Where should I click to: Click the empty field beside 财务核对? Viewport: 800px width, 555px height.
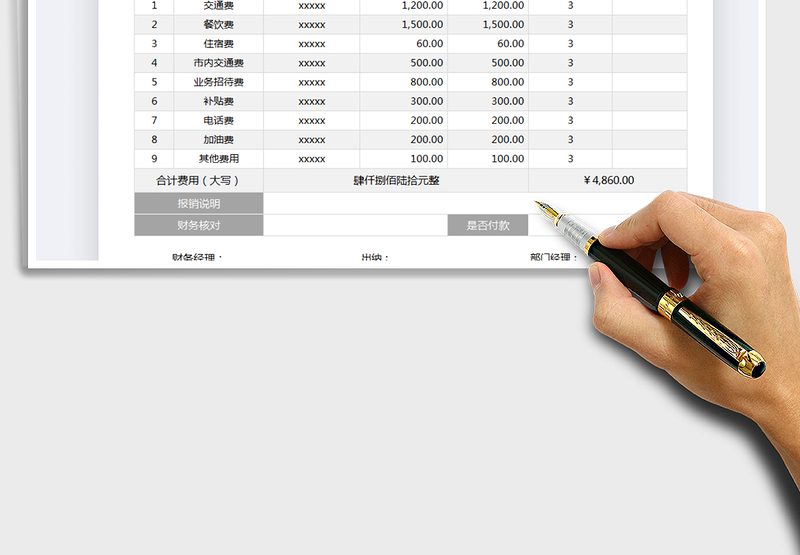tap(356, 225)
